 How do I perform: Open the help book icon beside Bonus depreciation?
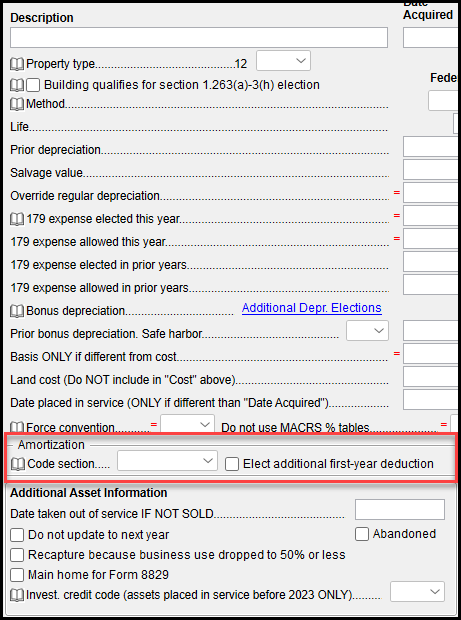click(17, 311)
